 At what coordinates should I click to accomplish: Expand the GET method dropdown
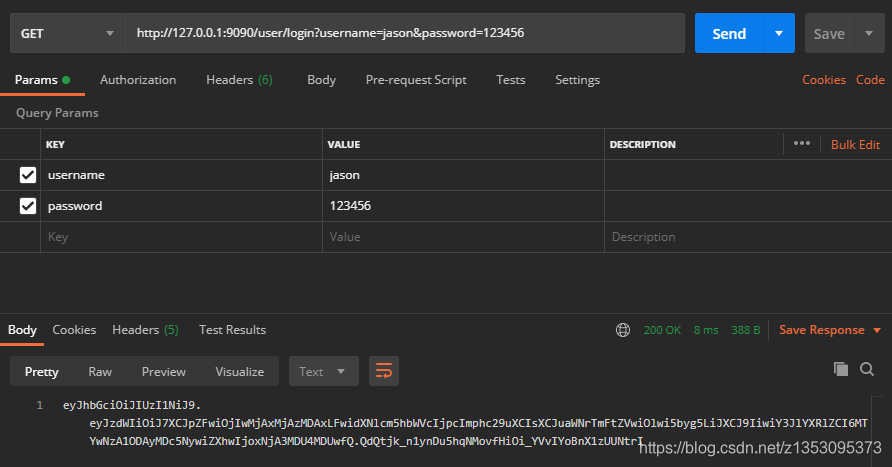pos(68,34)
